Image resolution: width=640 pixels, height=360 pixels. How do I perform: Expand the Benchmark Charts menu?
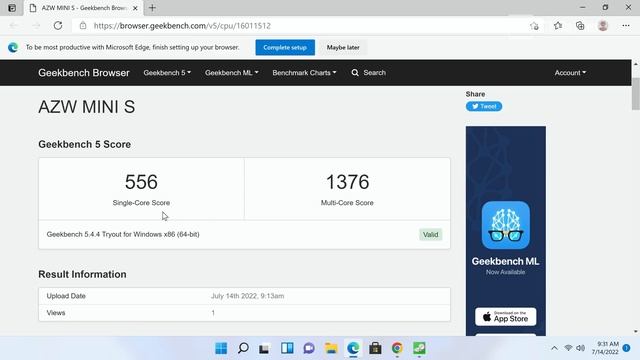(304, 73)
